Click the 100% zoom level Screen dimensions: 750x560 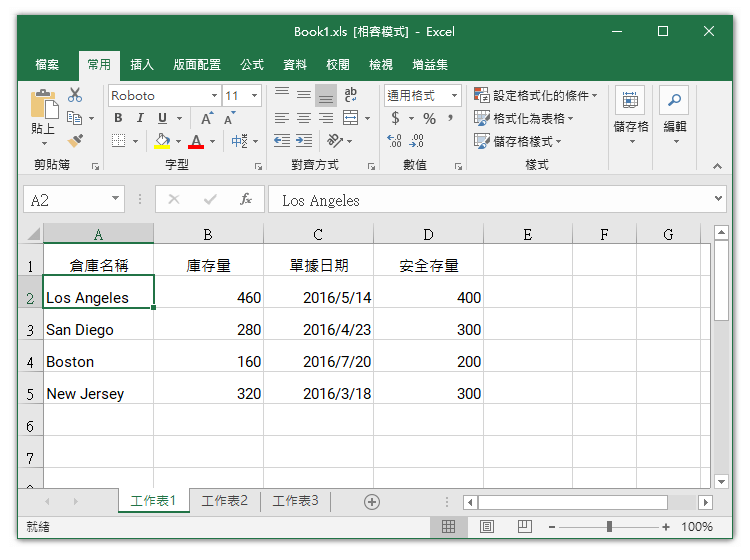point(697,527)
